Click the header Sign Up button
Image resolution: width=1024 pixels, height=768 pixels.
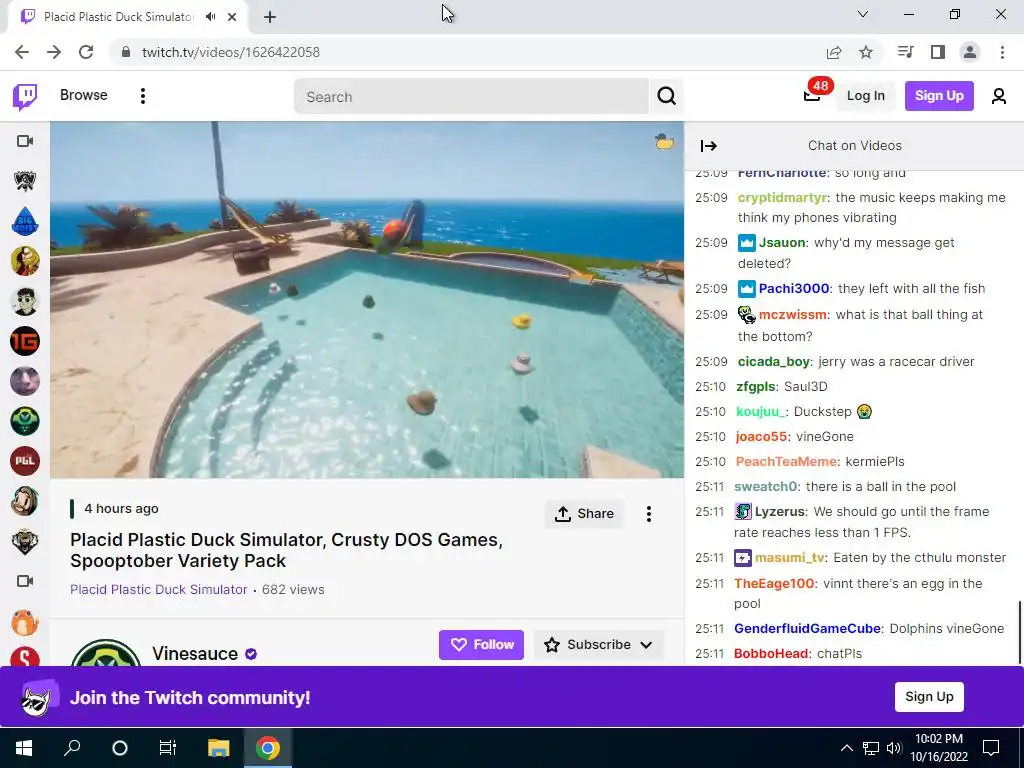pos(939,96)
